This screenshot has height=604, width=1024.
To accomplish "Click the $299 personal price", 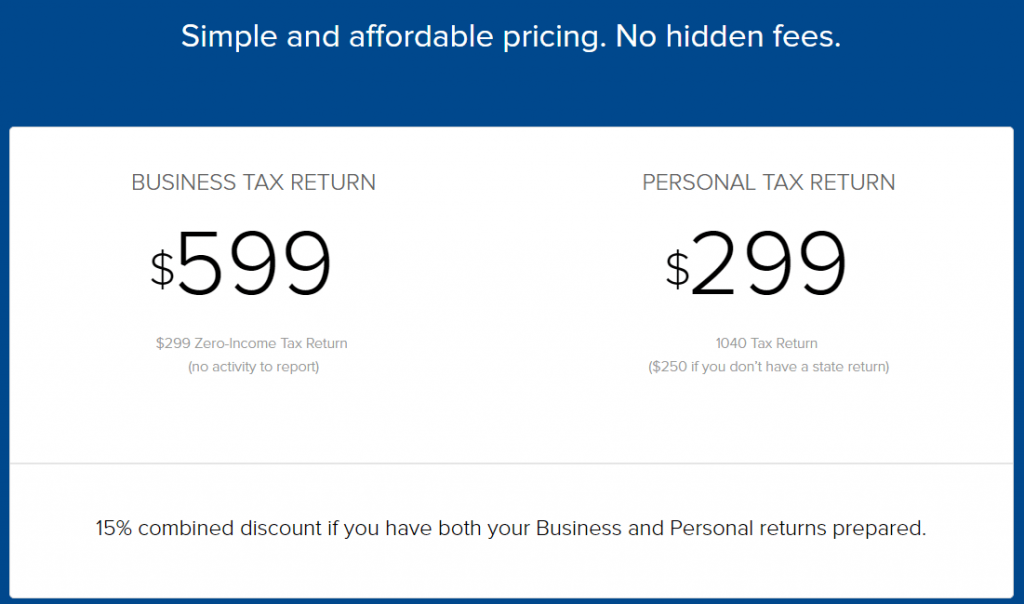I will 756,264.
